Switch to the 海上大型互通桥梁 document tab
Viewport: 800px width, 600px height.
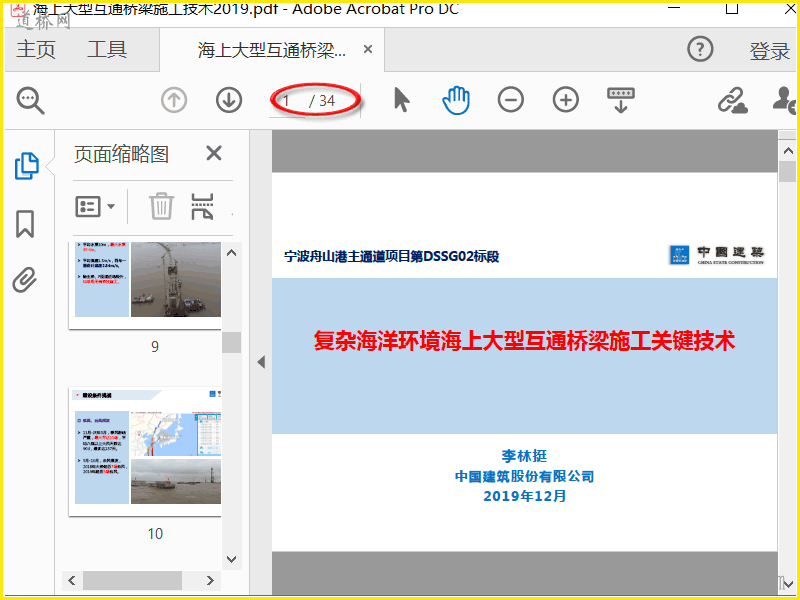click(272, 51)
